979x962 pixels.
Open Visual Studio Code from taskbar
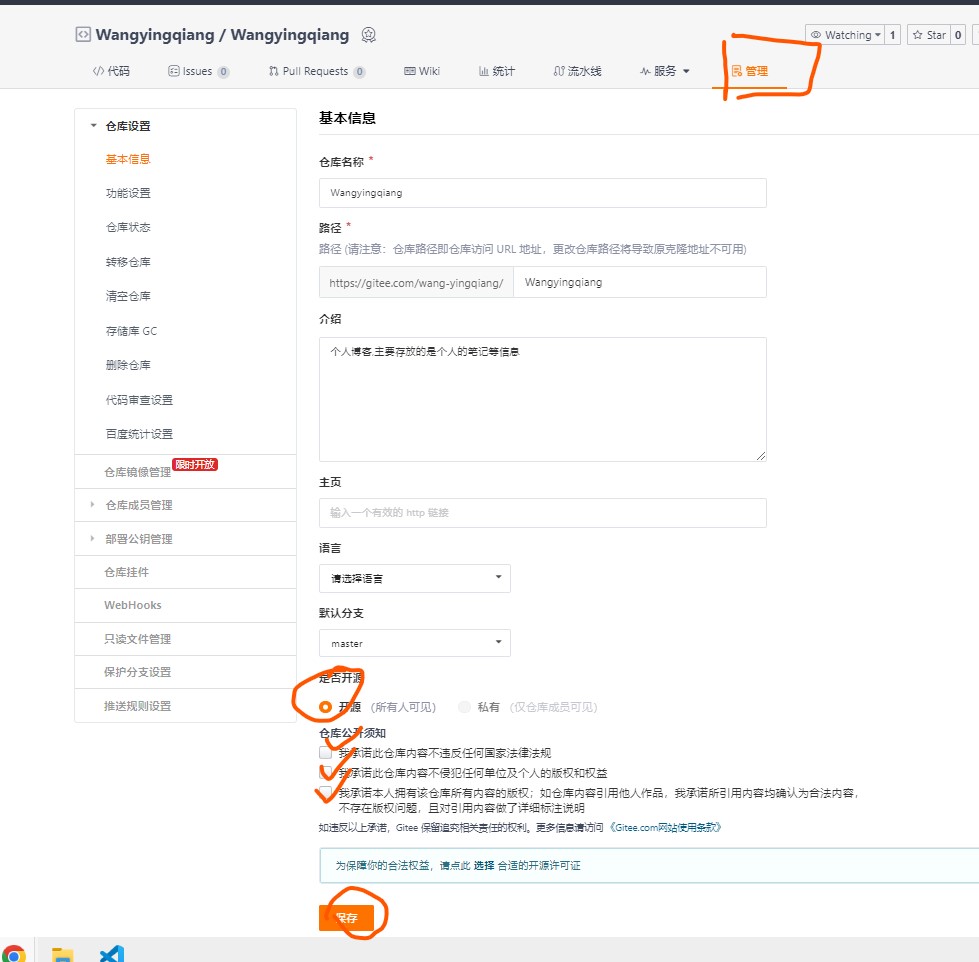tap(111, 953)
